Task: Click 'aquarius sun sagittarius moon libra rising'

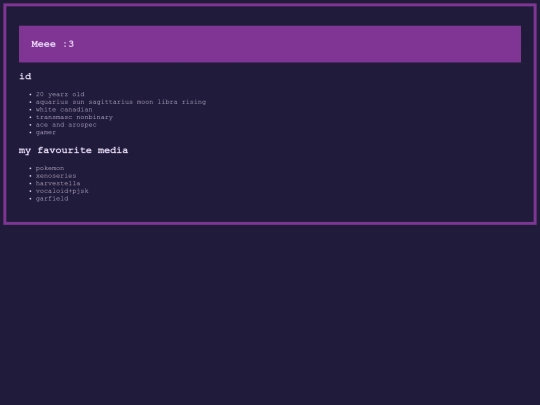Action: pos(121,102)
